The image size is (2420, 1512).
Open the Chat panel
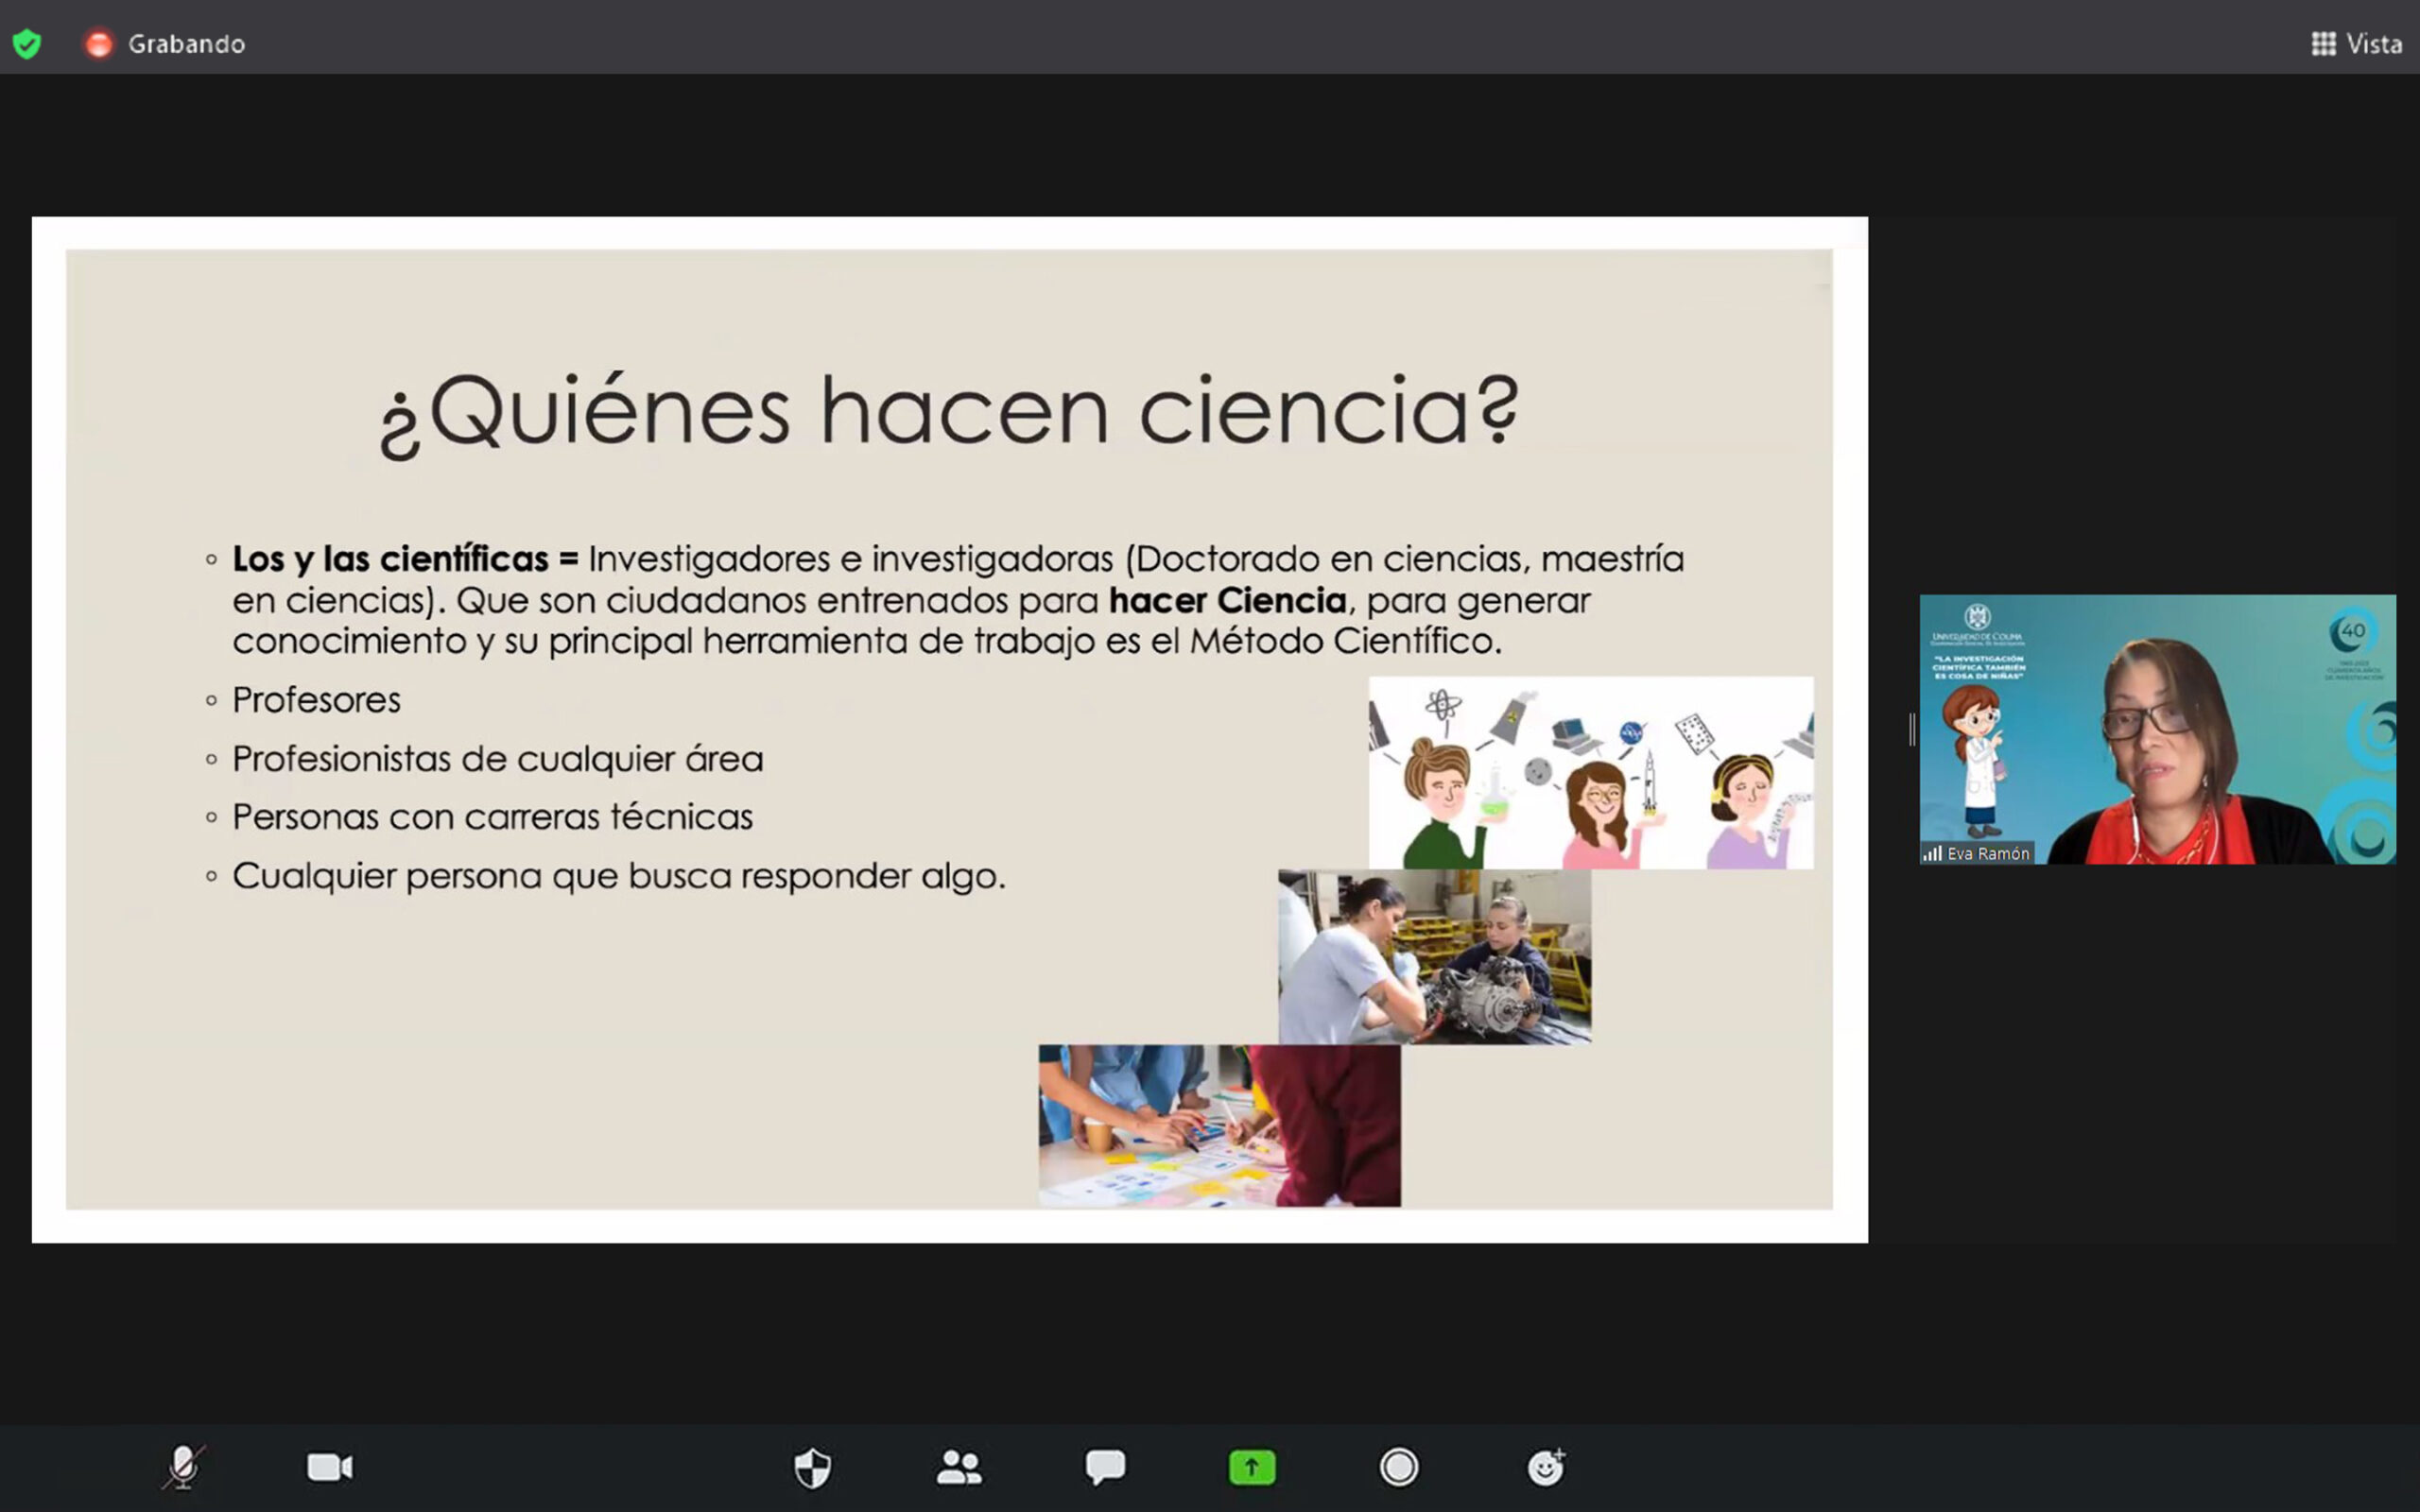pyautogui.click(x=1105, y=1467)
